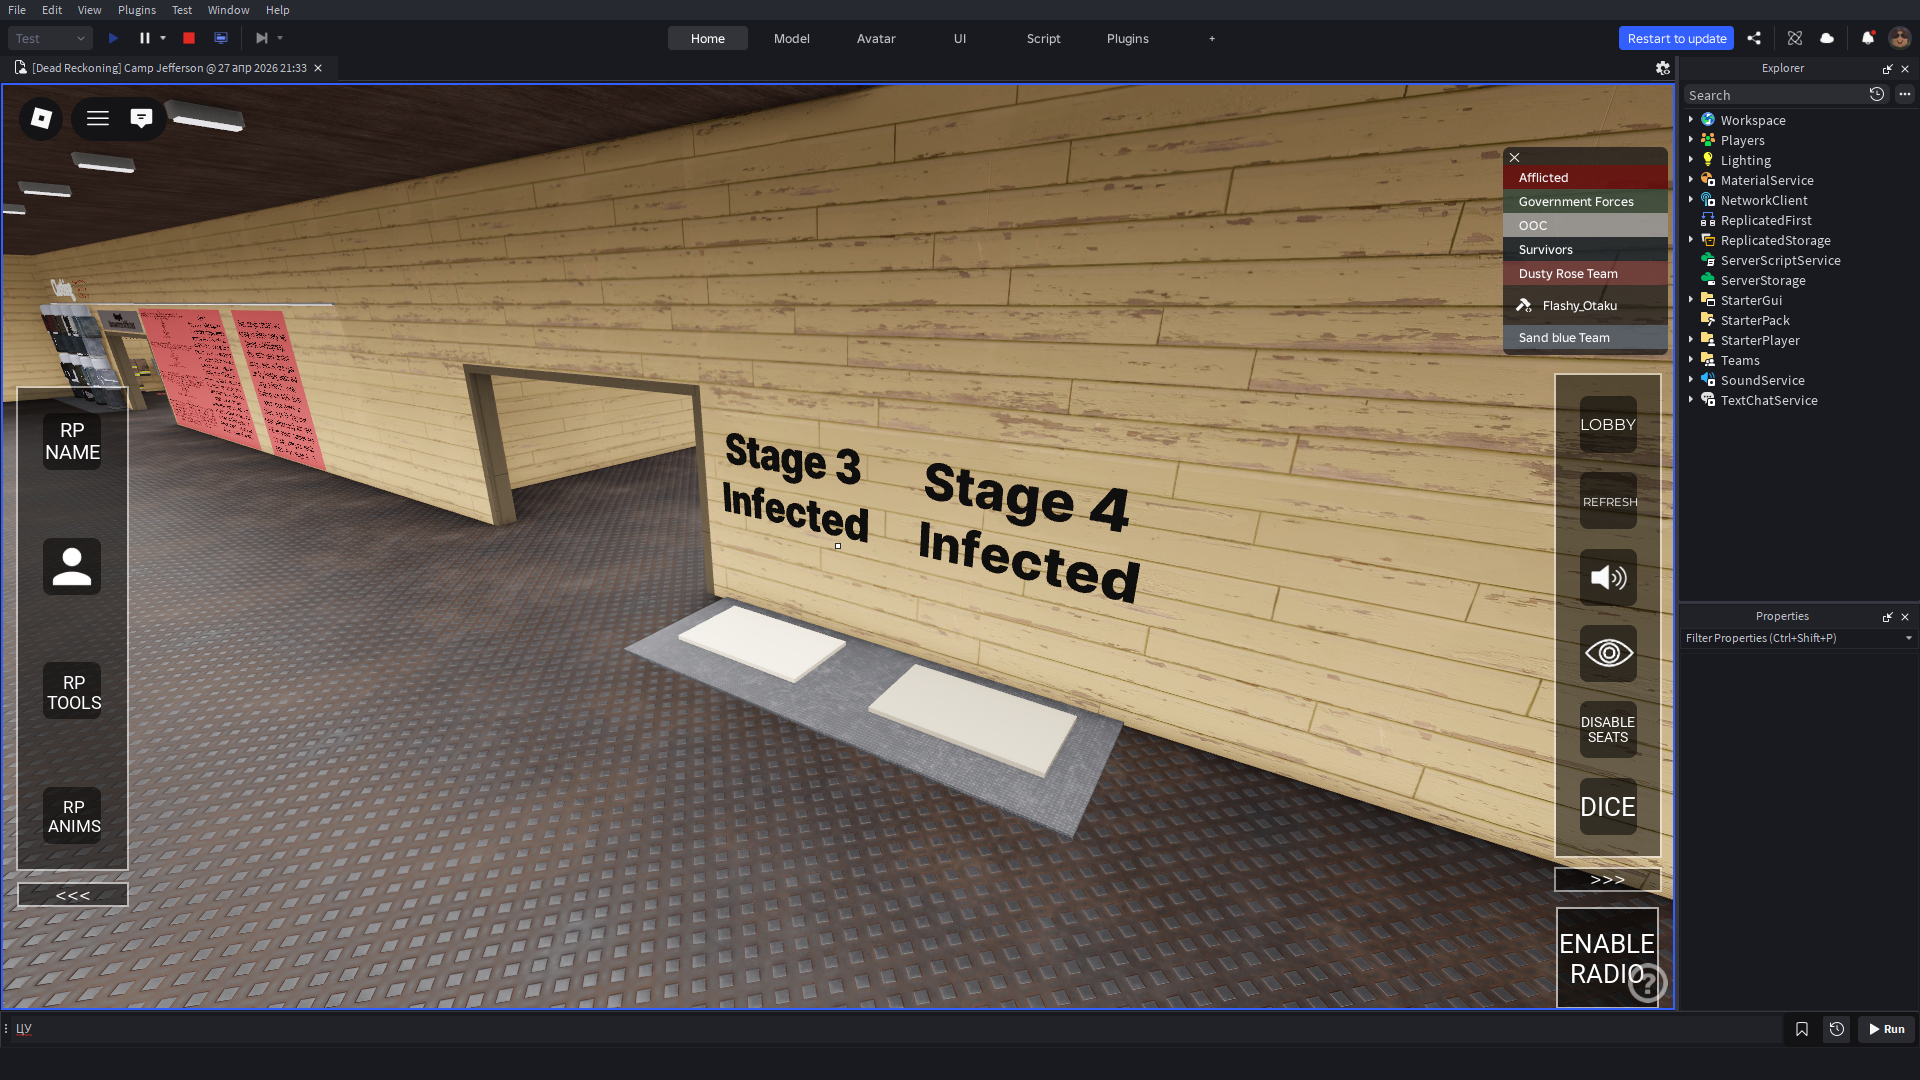The image size is (1920, 1080).
Task: Click the RP ANIMS button
Action: 72,815
